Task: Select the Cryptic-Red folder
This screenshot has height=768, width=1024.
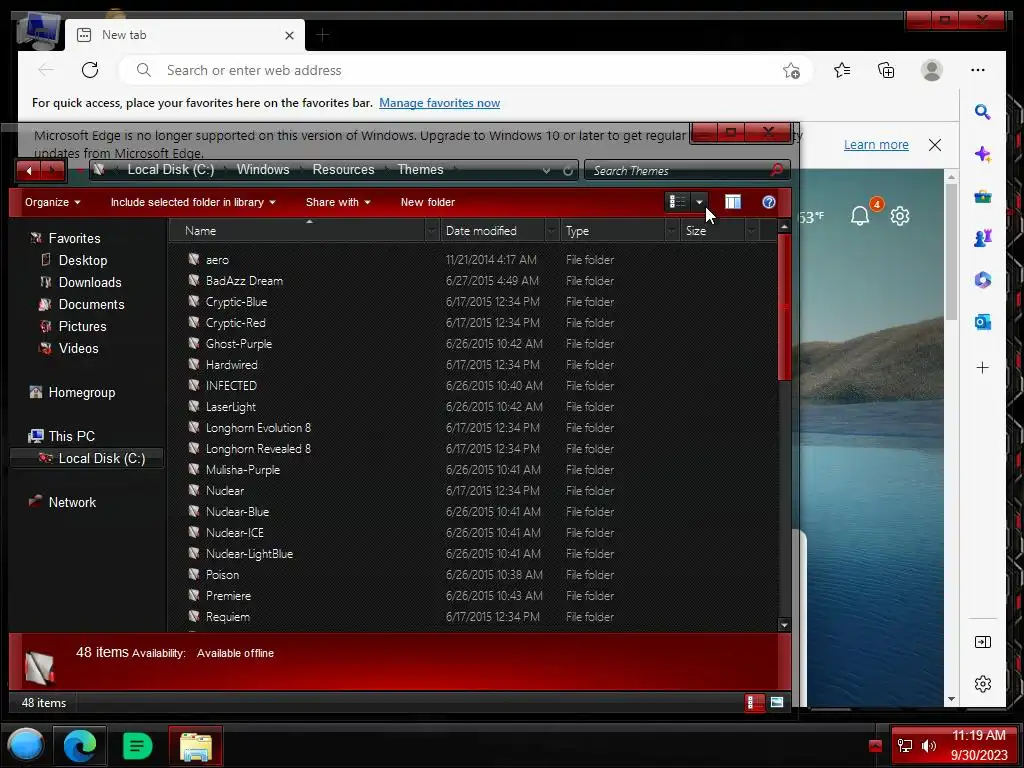Action: point(236,323)
